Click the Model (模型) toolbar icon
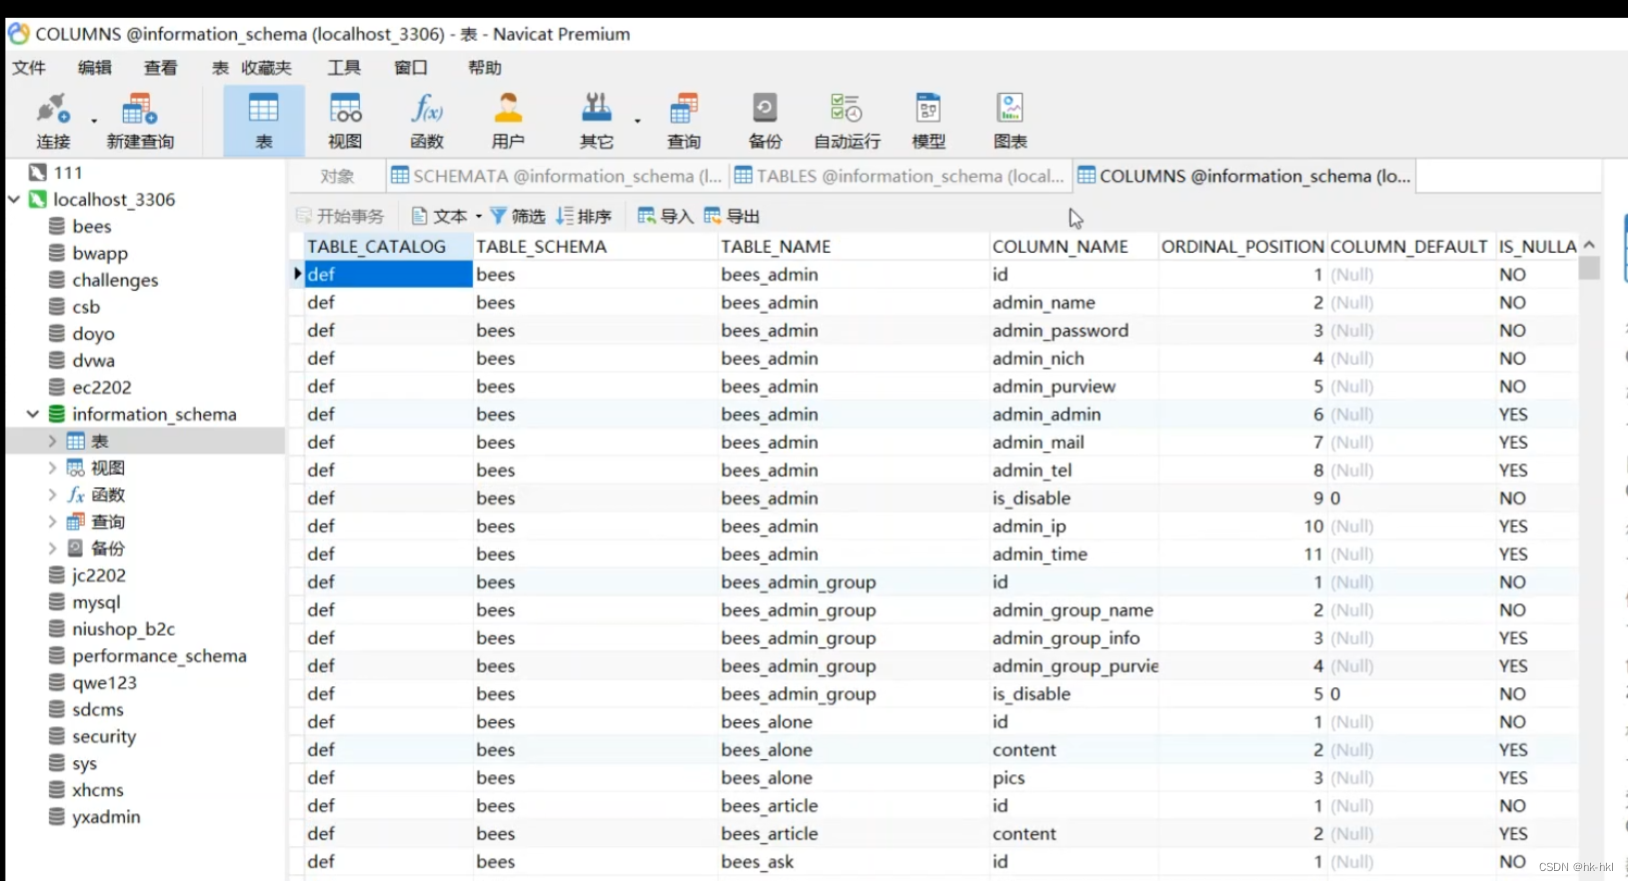This screenshot has height=881, width=1628. 929,120
